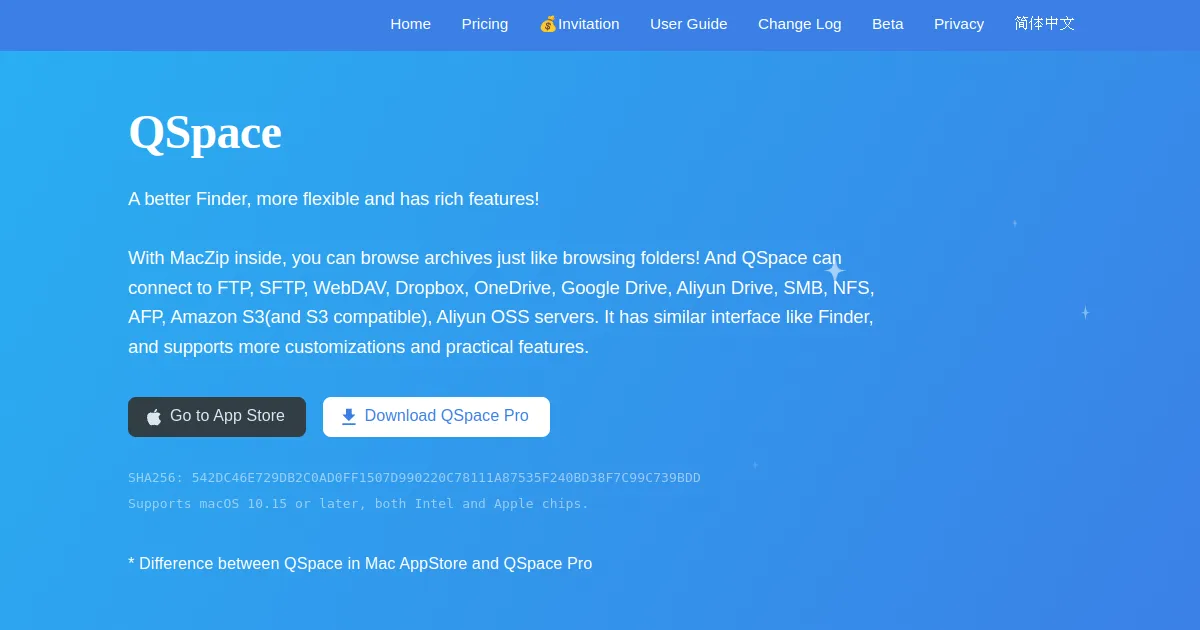Click 'Supports macOS 10.15 or later' text
Screen dimensions: 1200x630
pos(358,504)
